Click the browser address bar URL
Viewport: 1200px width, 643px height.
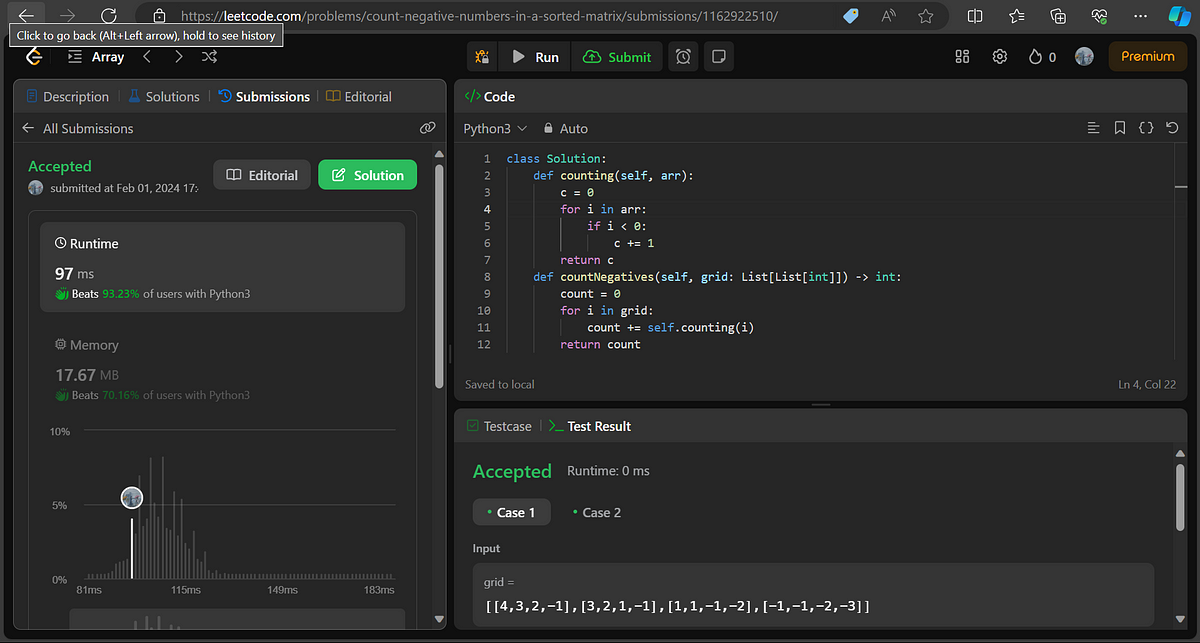click(x=479, y=17)
